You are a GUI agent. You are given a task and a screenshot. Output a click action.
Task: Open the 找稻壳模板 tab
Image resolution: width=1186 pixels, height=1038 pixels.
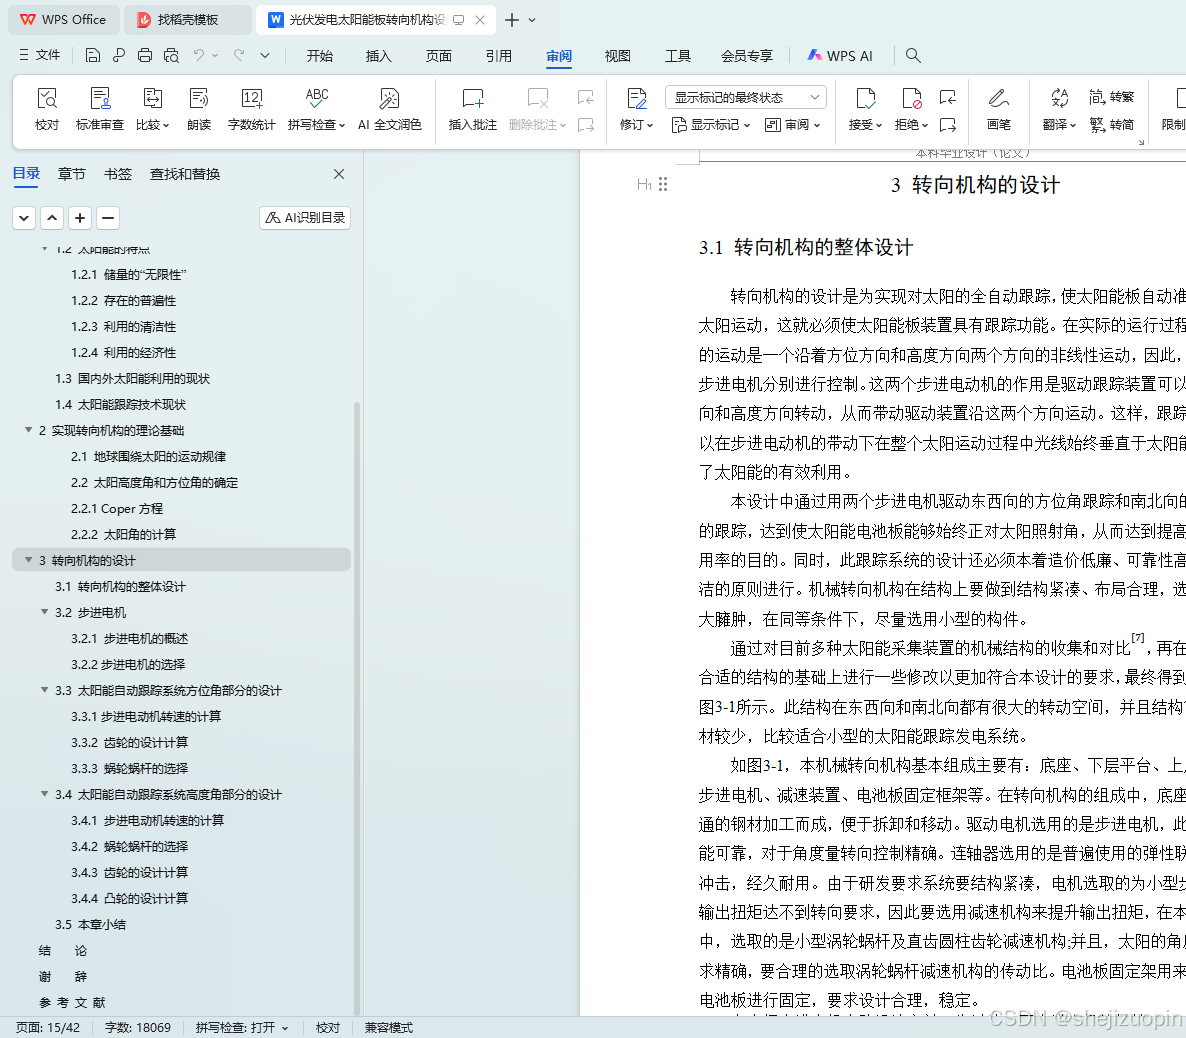tap(187, 20)
